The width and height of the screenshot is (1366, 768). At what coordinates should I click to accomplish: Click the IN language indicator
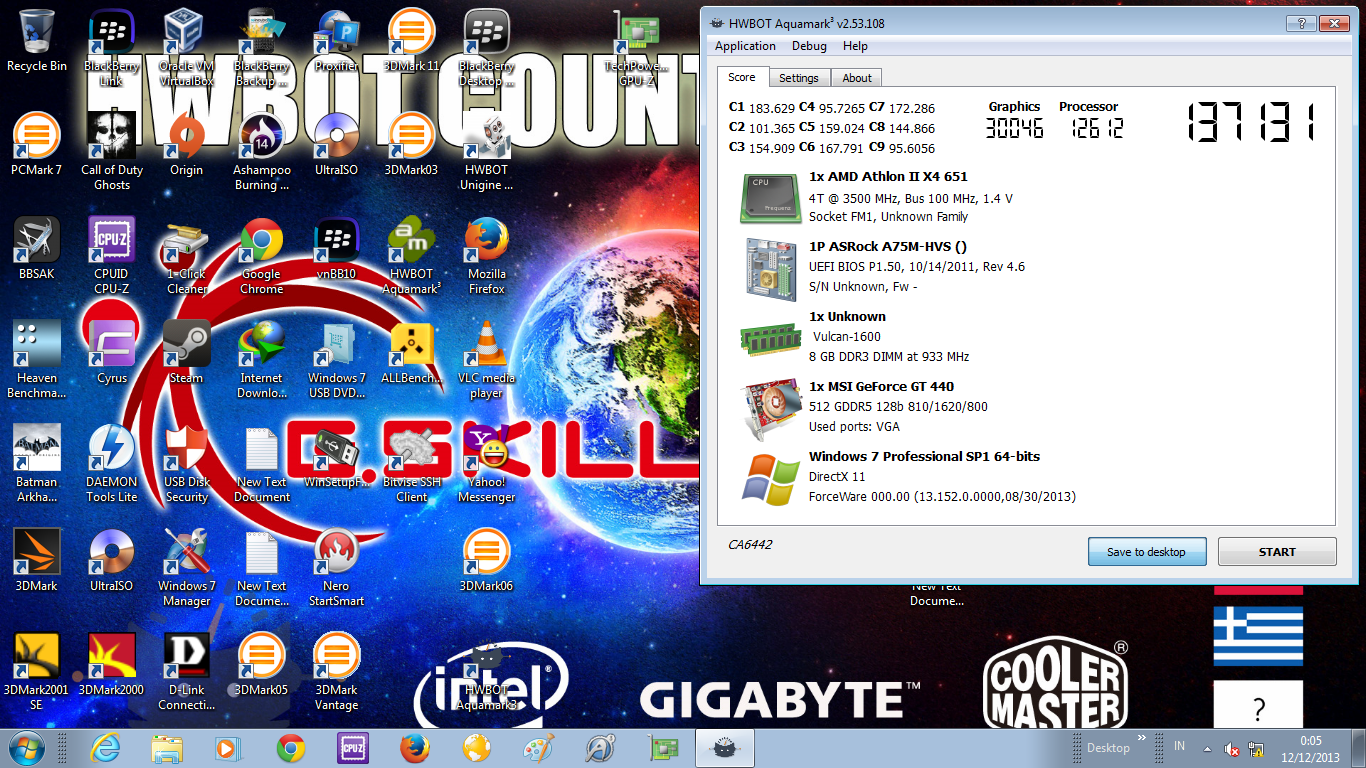pos(1180,746)
